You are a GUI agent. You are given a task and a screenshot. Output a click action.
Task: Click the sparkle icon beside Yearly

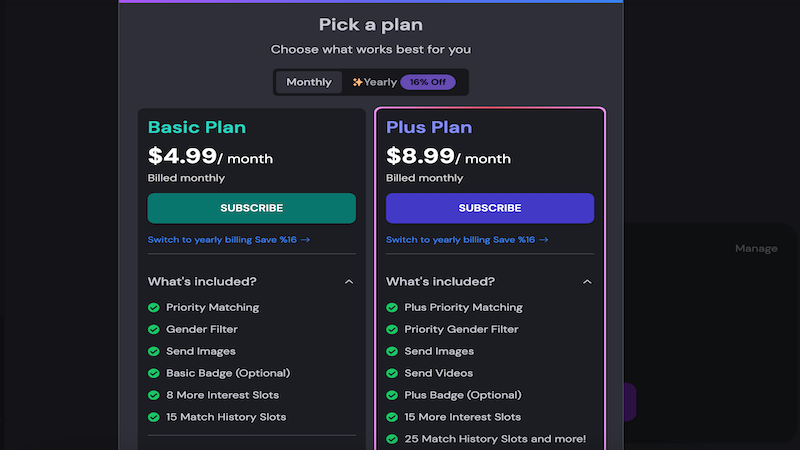(357, 82)
